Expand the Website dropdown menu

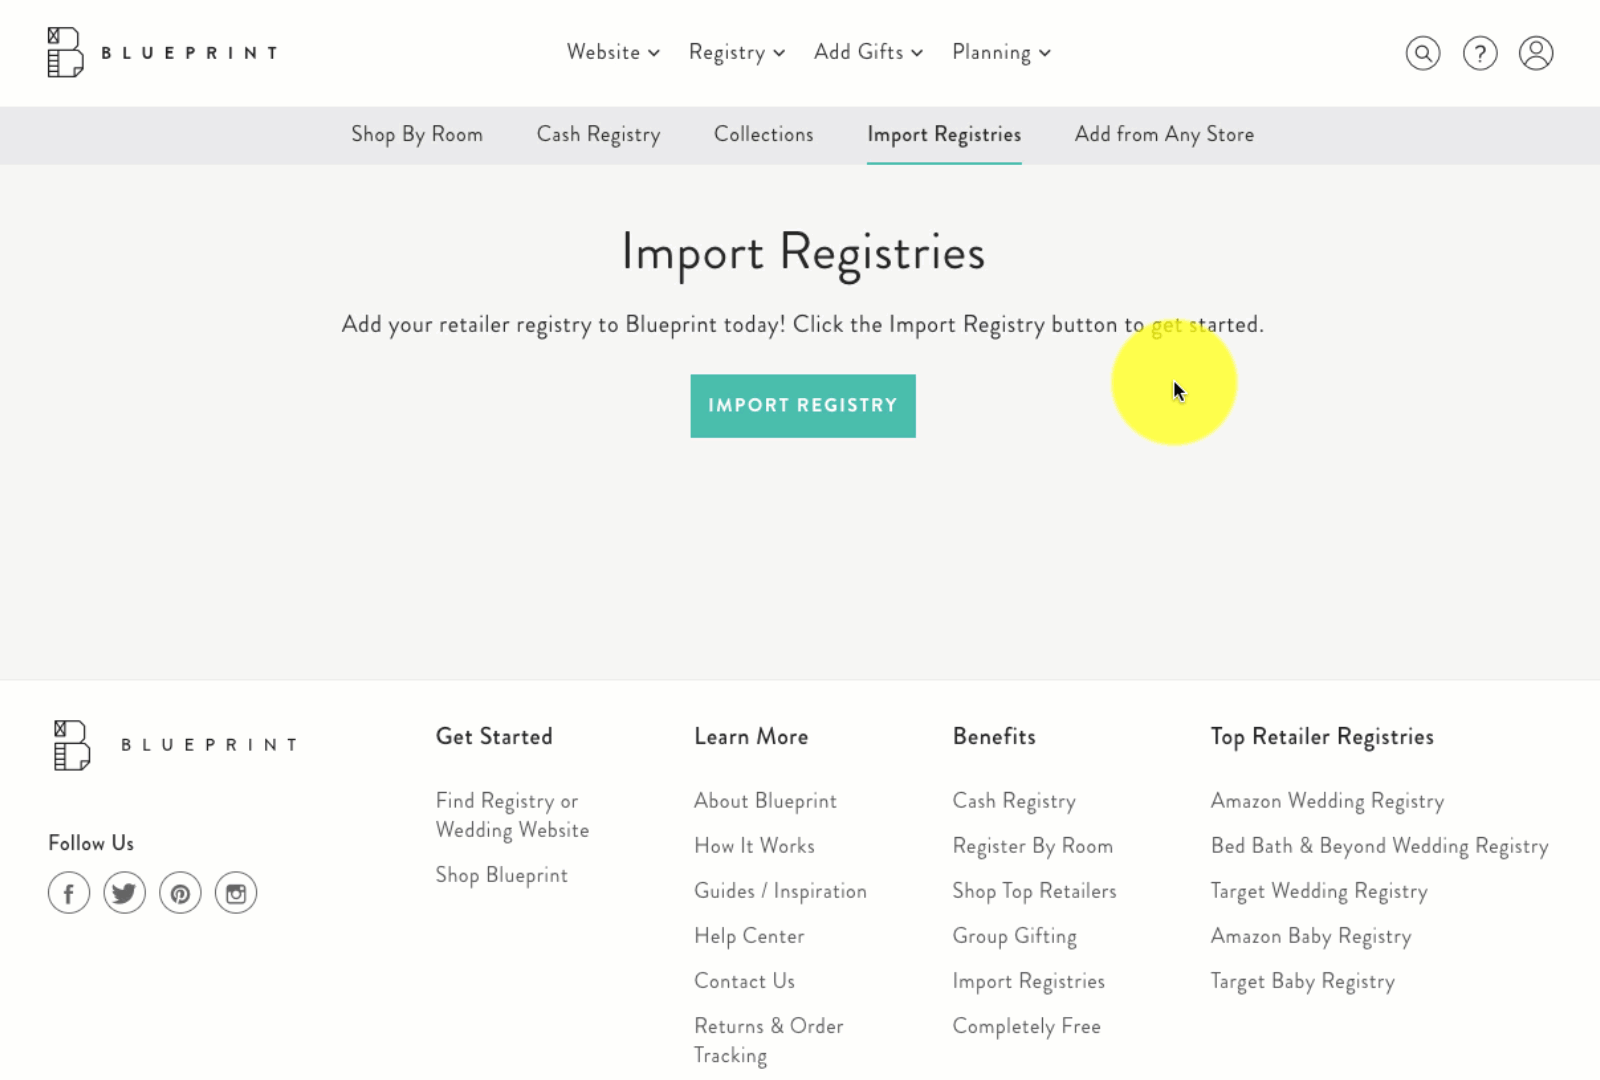[613, 52]
